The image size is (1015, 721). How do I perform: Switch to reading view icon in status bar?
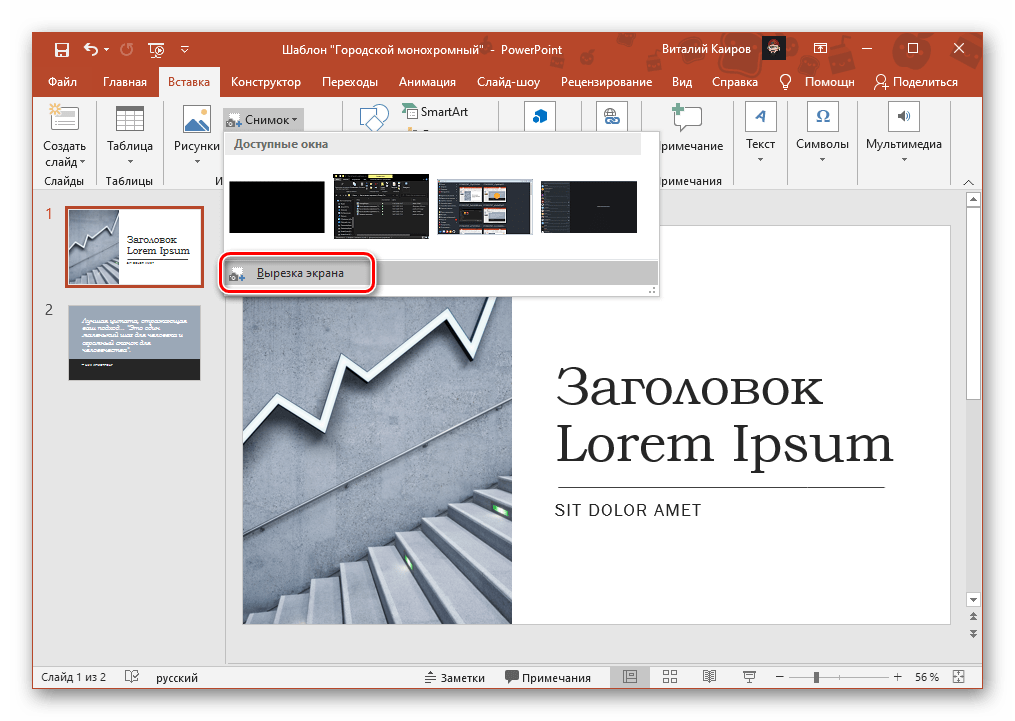click(x=709, y=677)
